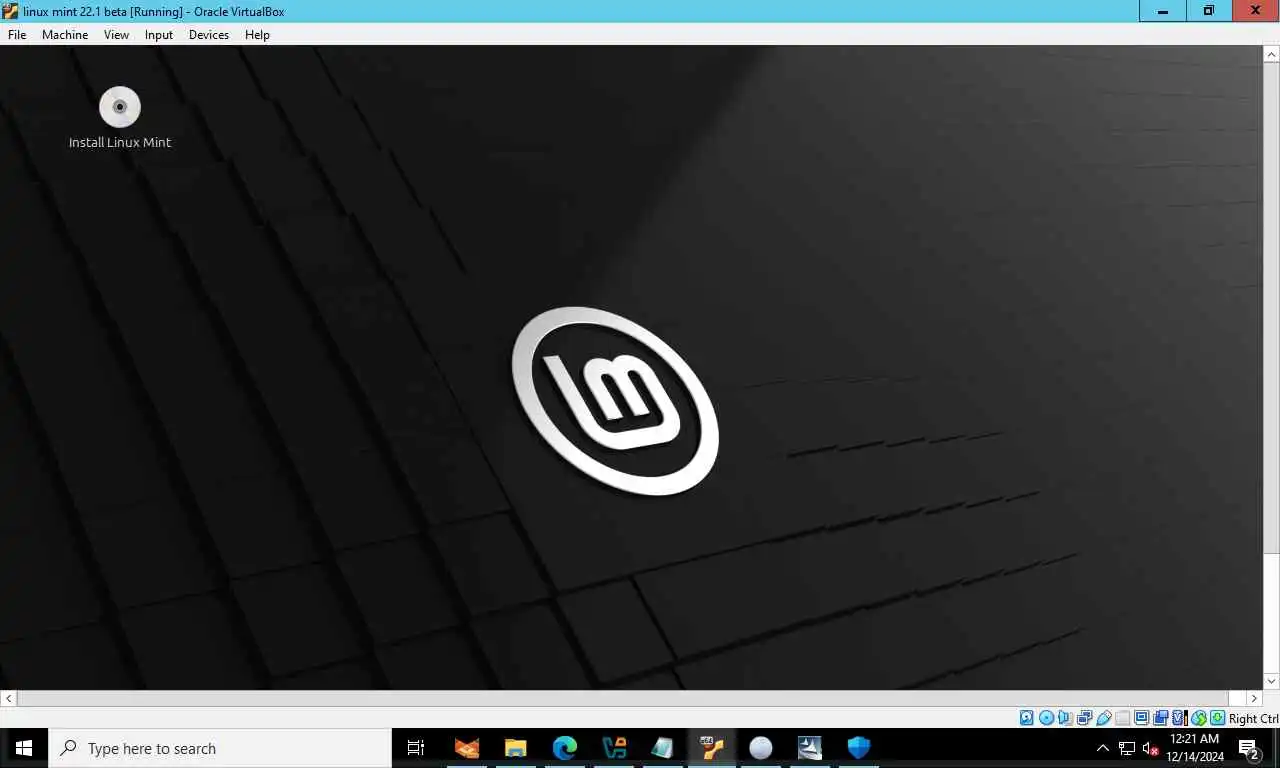
Task: Open the white disc taskbar icon
Action: pyautogui.click(x=761, y=748)
